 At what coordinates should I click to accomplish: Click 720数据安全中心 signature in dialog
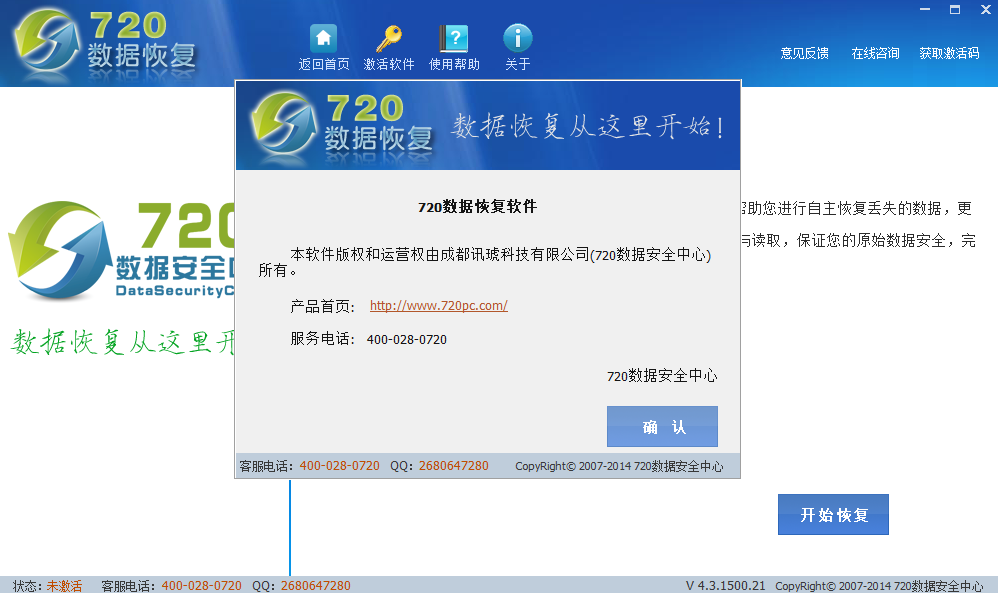tap(662, 375)
